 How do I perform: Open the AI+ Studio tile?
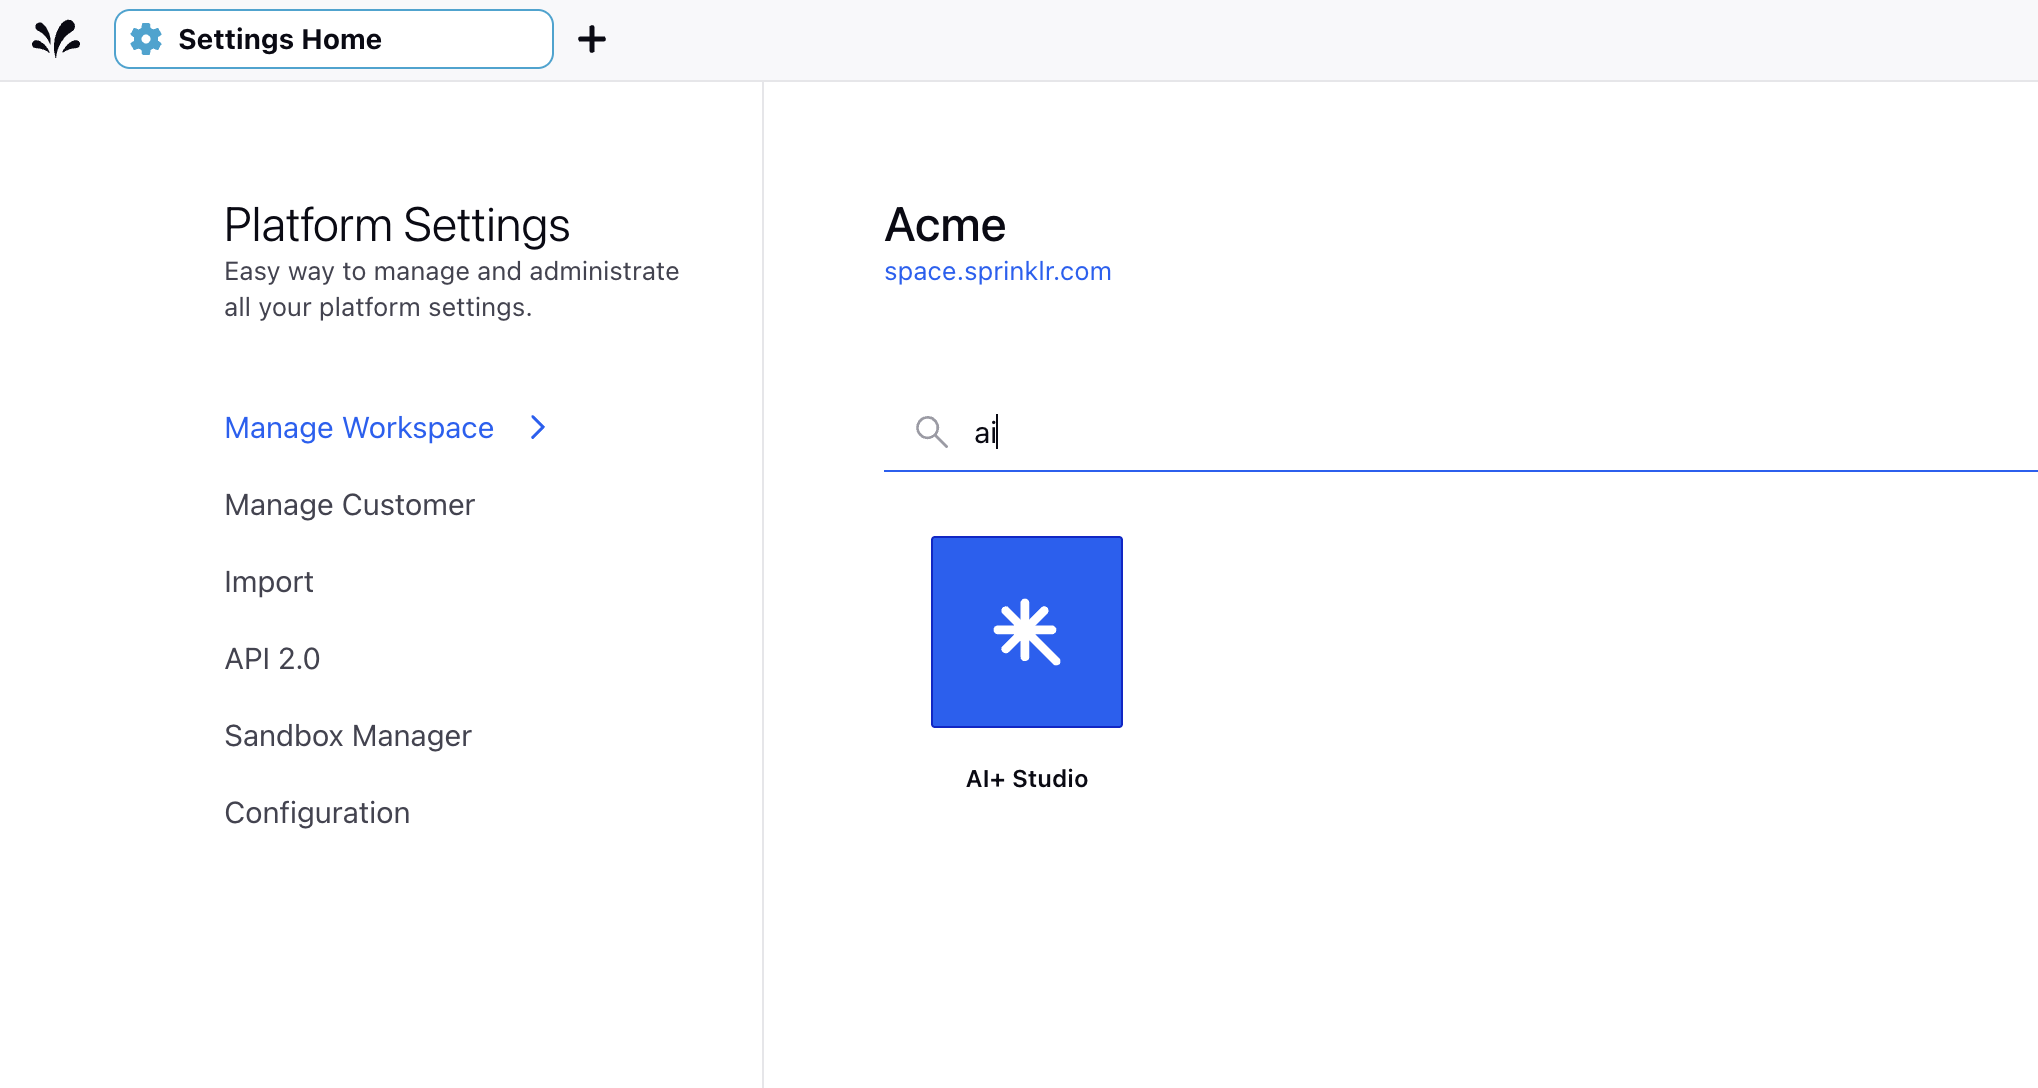tap(1026, 631)
